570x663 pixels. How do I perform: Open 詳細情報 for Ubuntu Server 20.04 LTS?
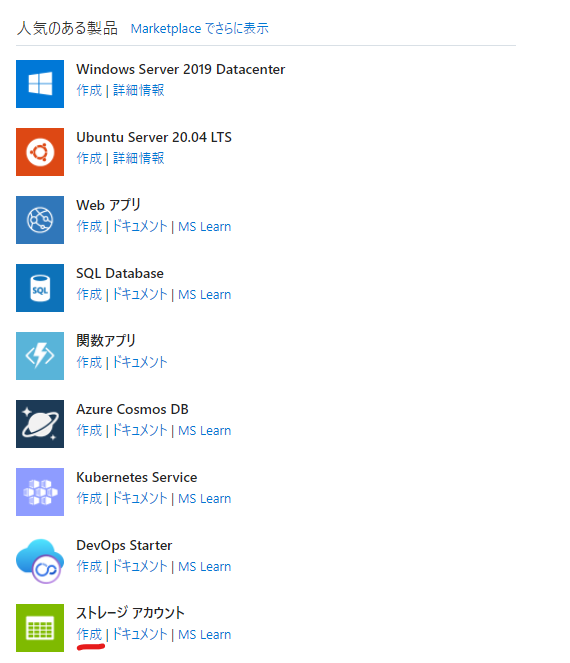(x=139, y=158)
